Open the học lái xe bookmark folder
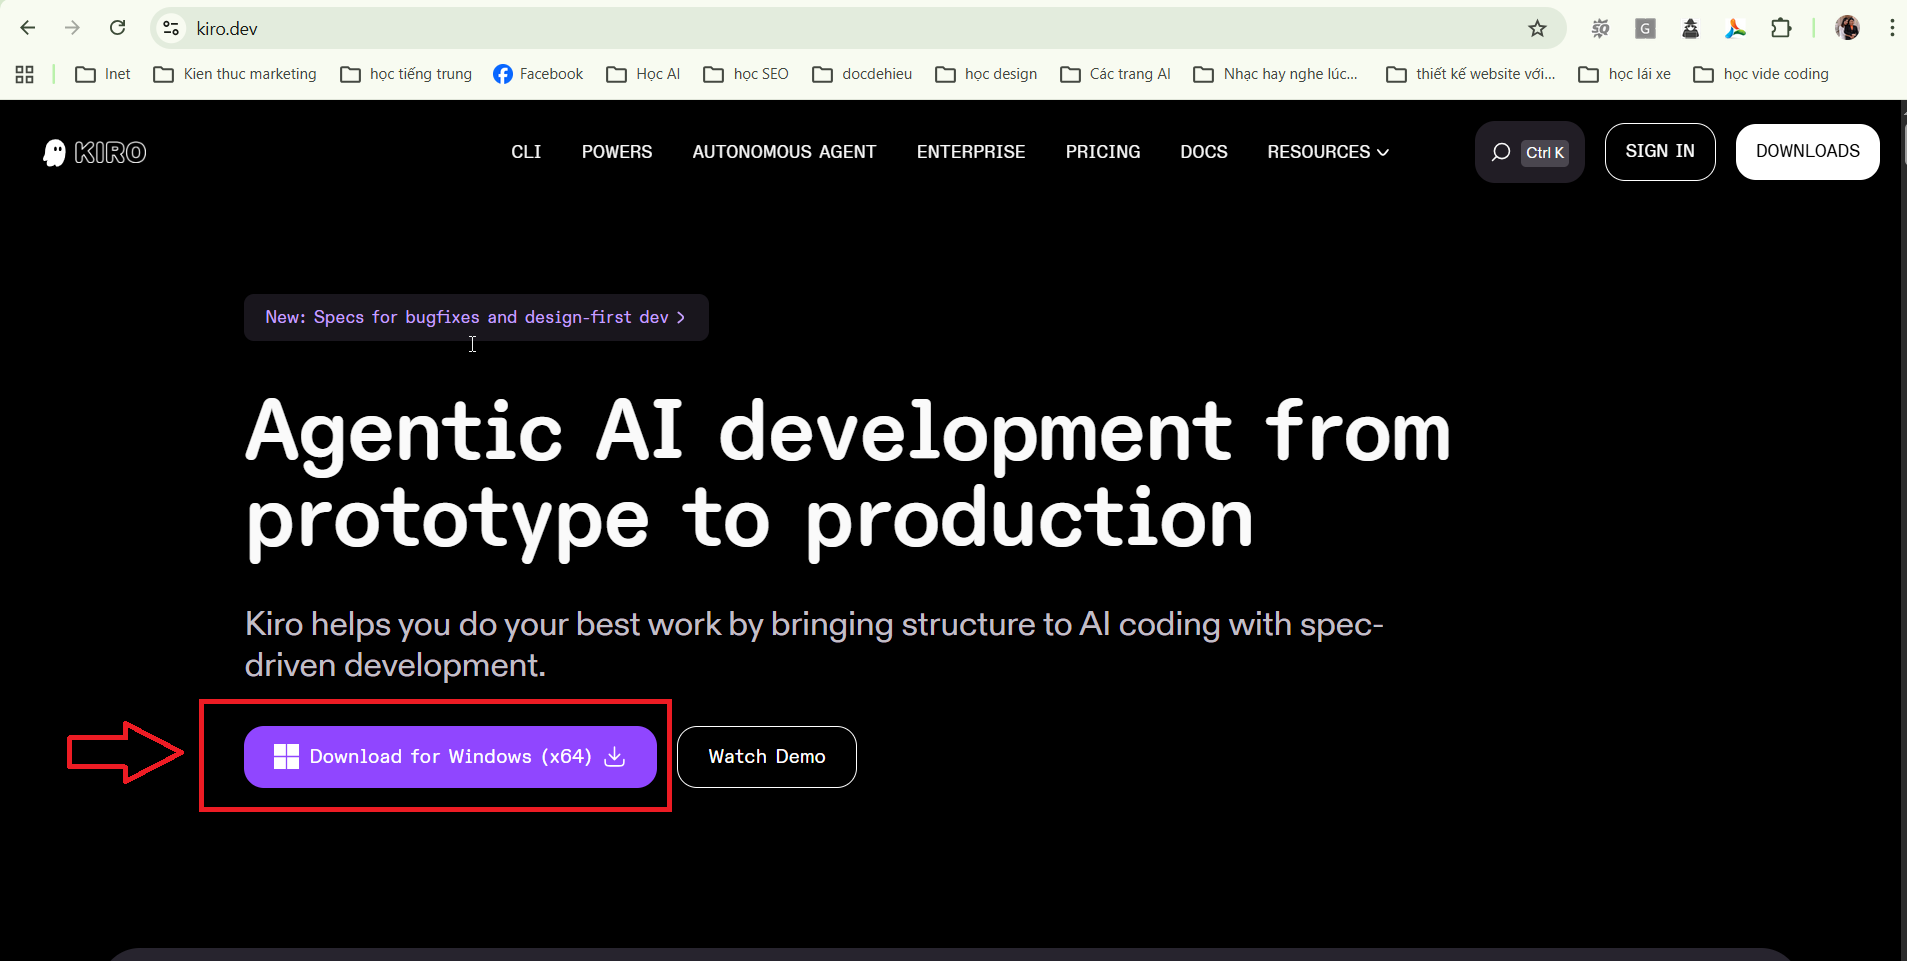The height and width of the screenshot is (961, 1907). pyautogui.click(x=1624, y=74)
